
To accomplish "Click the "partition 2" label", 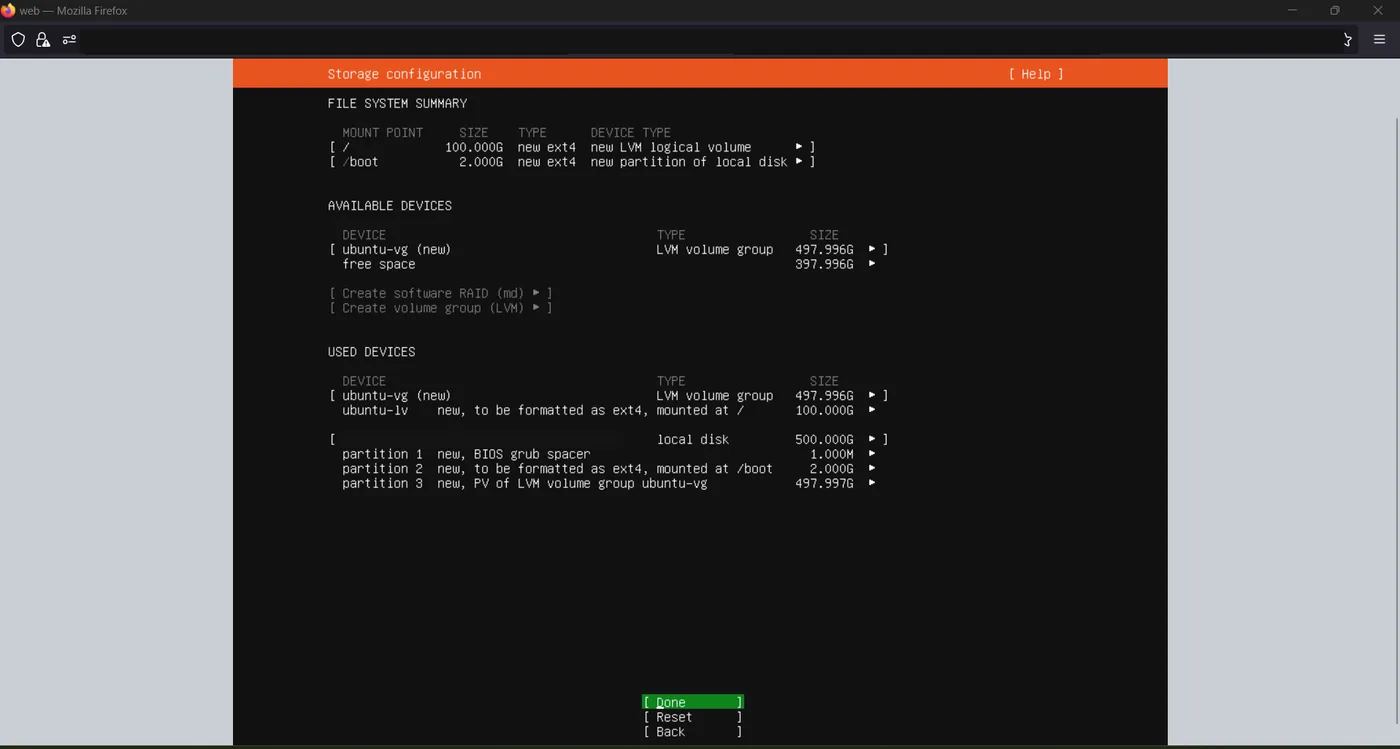I will pos(382,469).
